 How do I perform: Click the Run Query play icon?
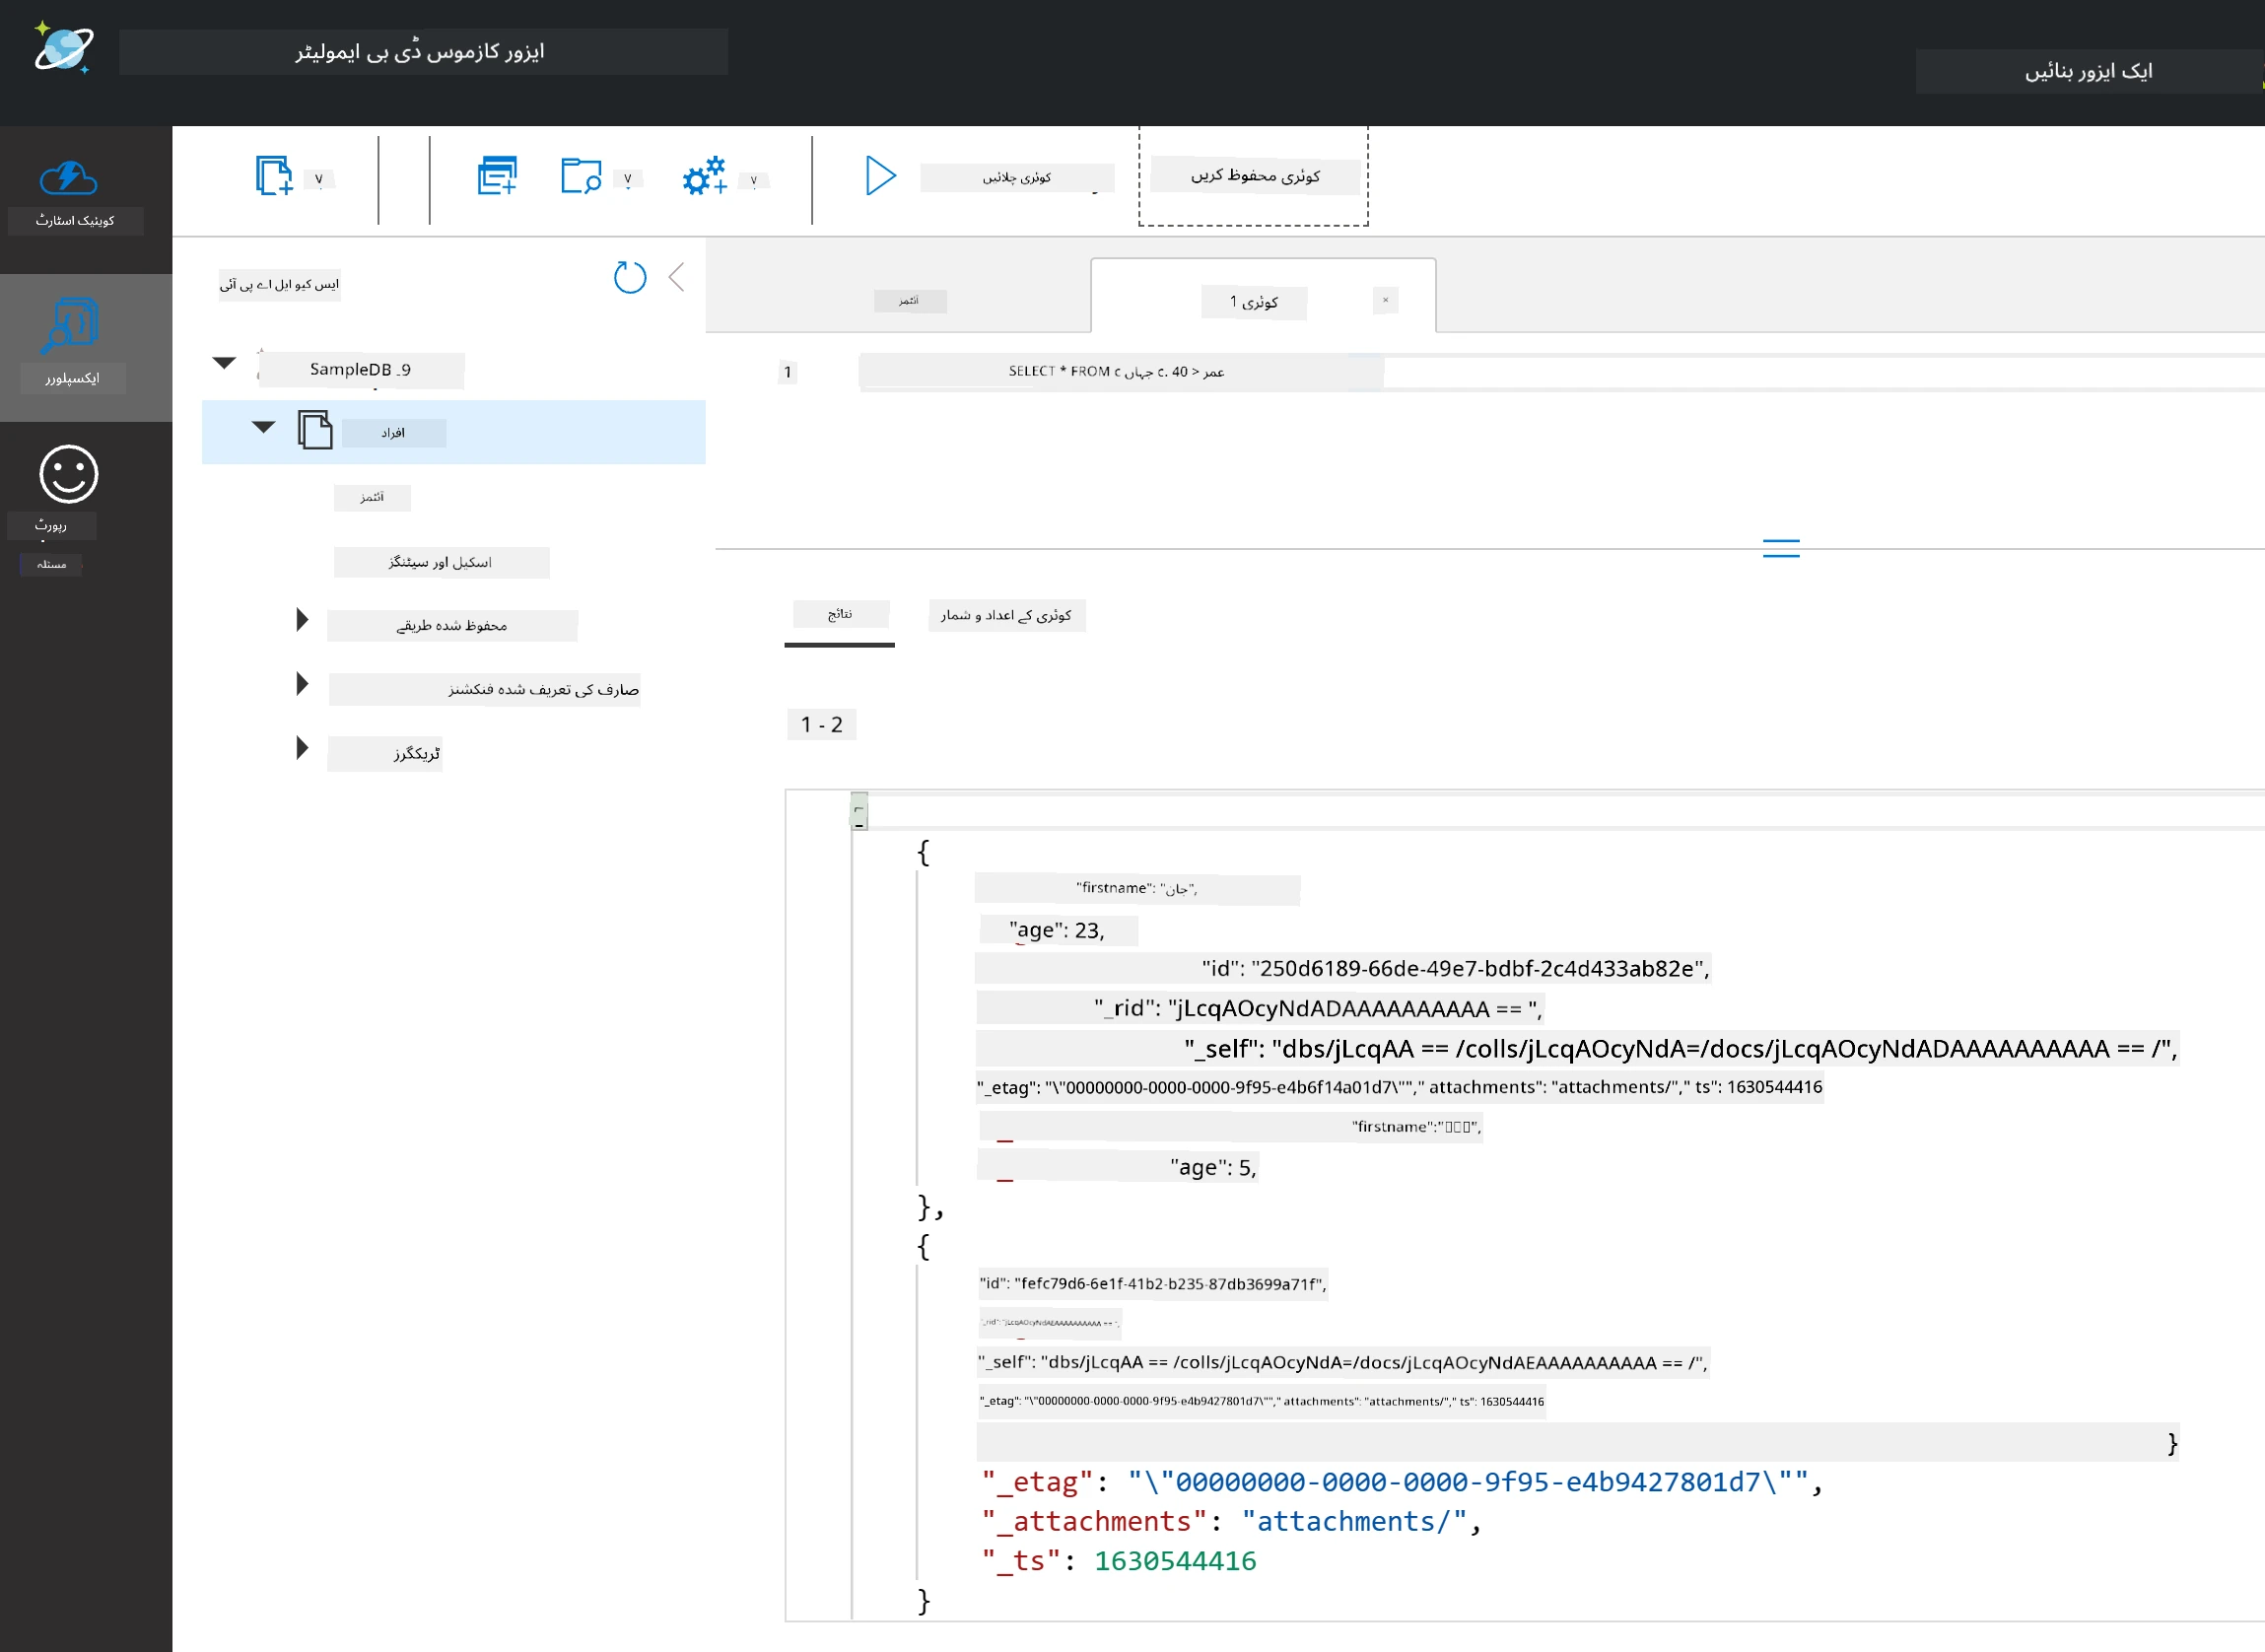880,175
